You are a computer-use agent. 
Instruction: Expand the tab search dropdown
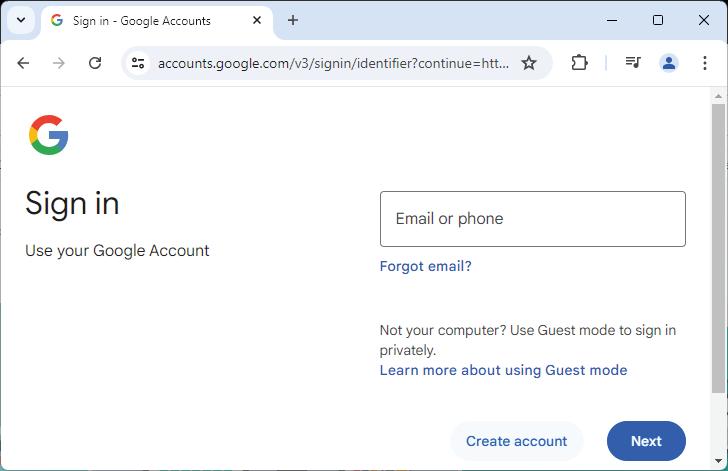[21, 20]
